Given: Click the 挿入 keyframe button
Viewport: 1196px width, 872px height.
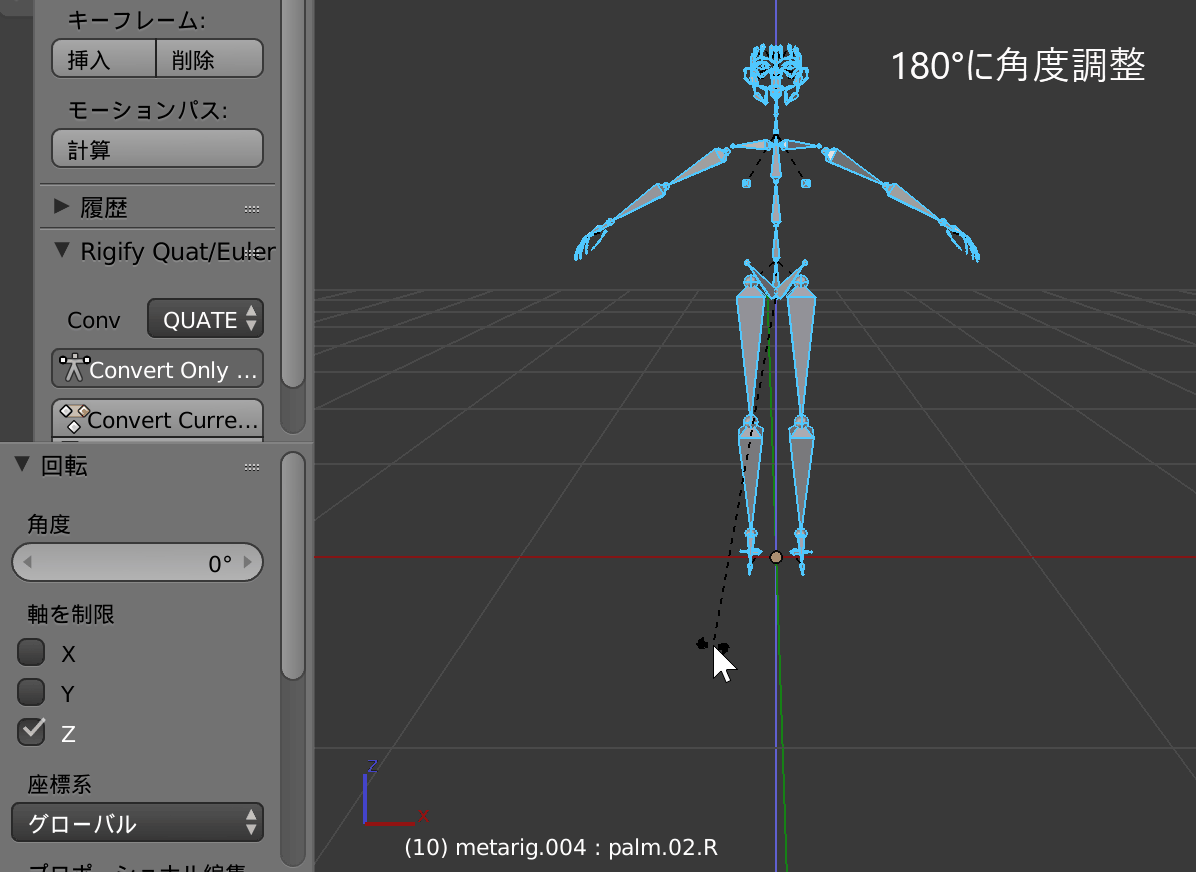Looking at the screenshot, I should click(102, 58).
